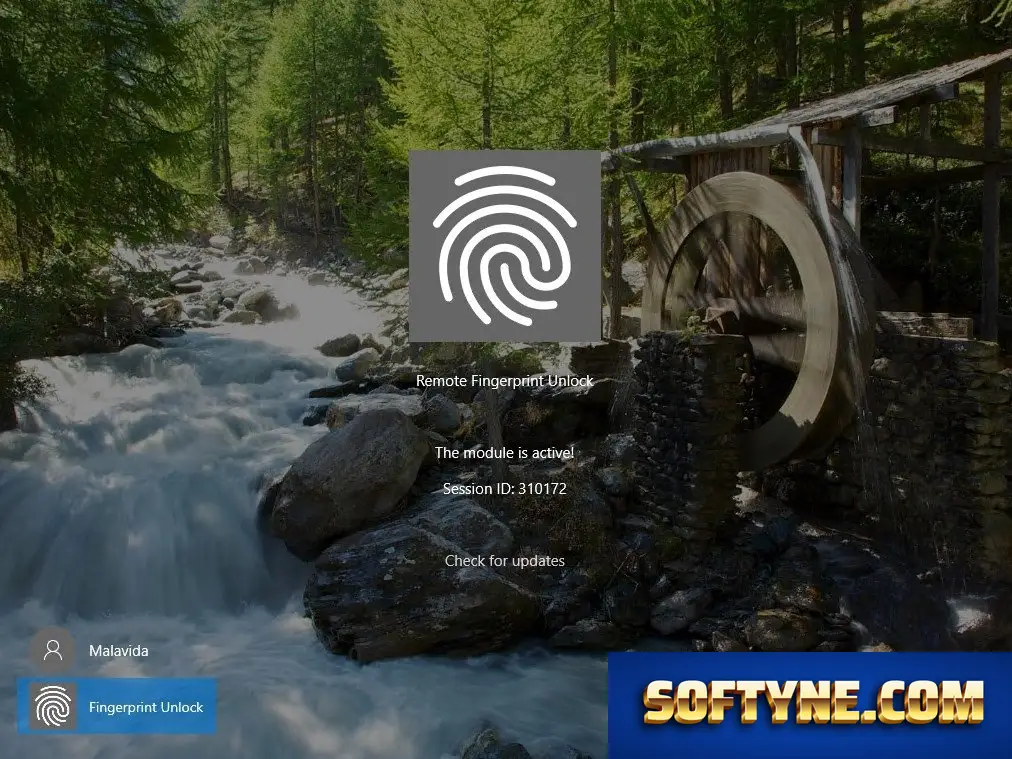Click the number 310172 in session line
This screenshot has height=759, width=1012.
point(542,489)
